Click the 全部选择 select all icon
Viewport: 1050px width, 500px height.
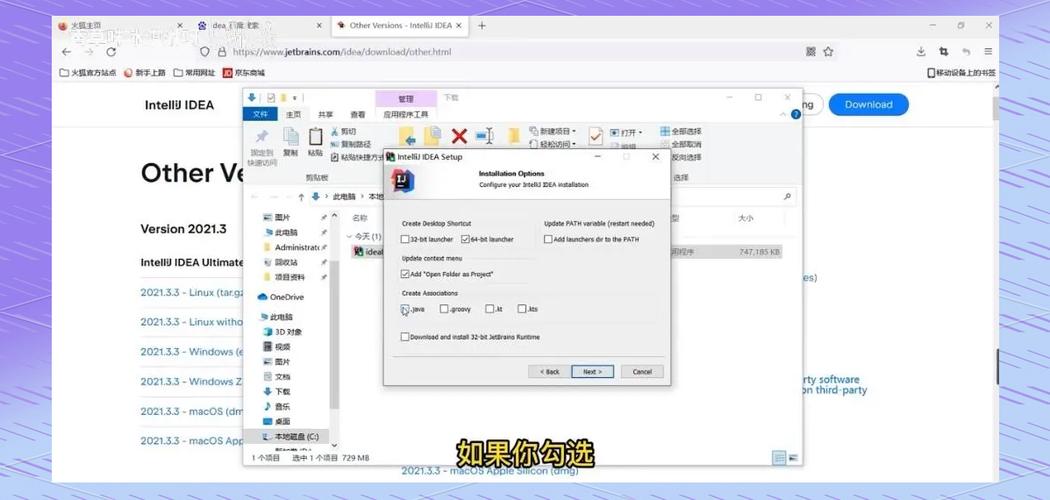point(664,132)
